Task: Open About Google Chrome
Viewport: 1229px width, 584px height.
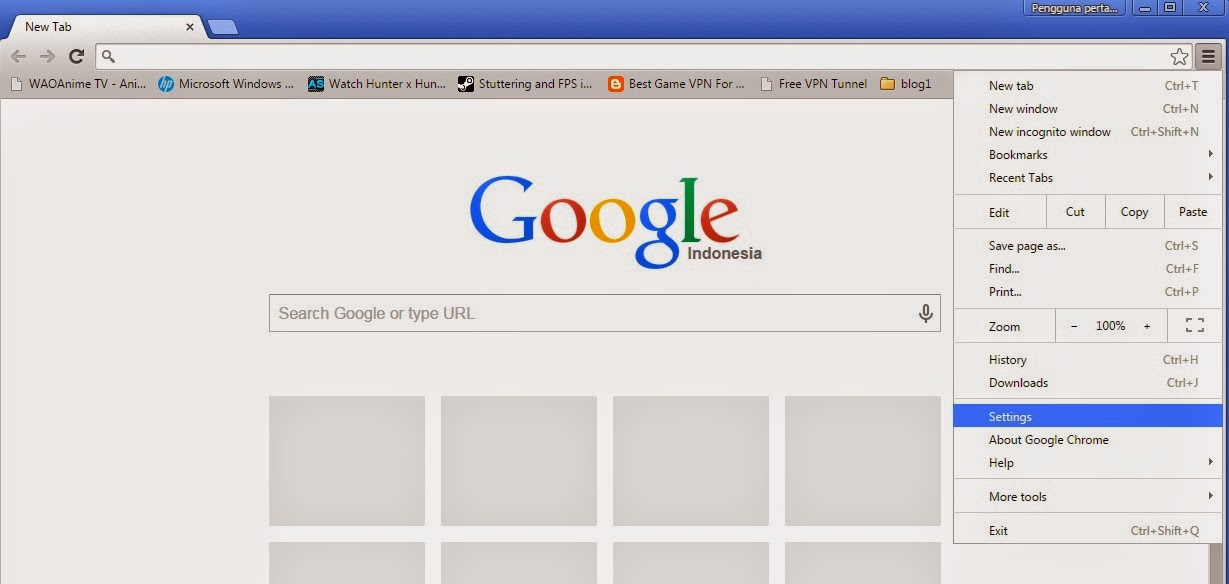Action: (x=1088, y=440)
